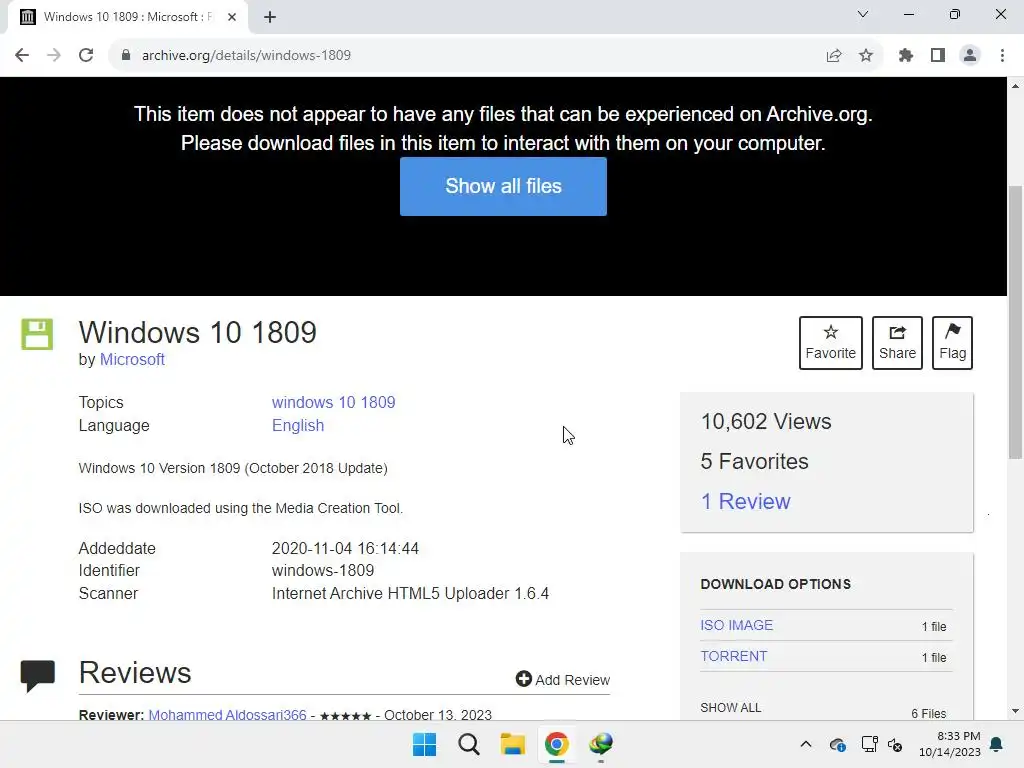Open taskbar Search
1024x768 pixels.
click(x=469, y=744)
